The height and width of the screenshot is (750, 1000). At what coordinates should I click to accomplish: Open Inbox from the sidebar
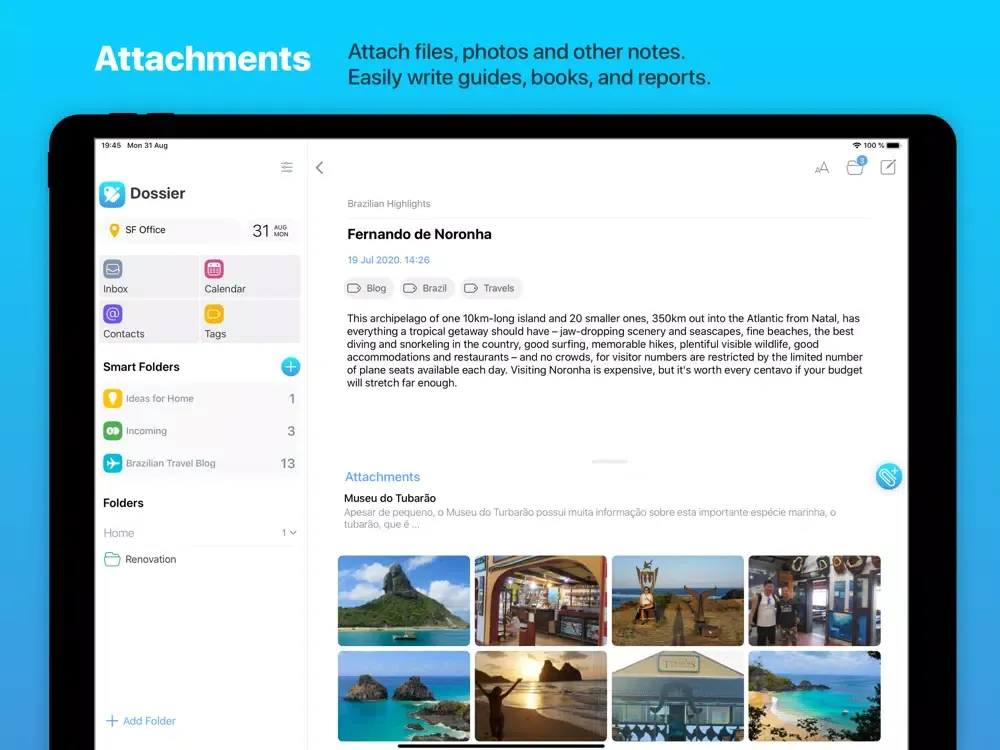(149, 277)
